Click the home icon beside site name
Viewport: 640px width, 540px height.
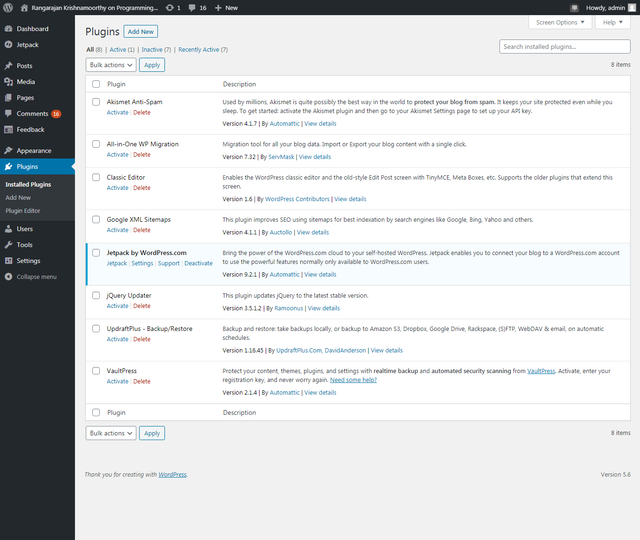(24, 8)
